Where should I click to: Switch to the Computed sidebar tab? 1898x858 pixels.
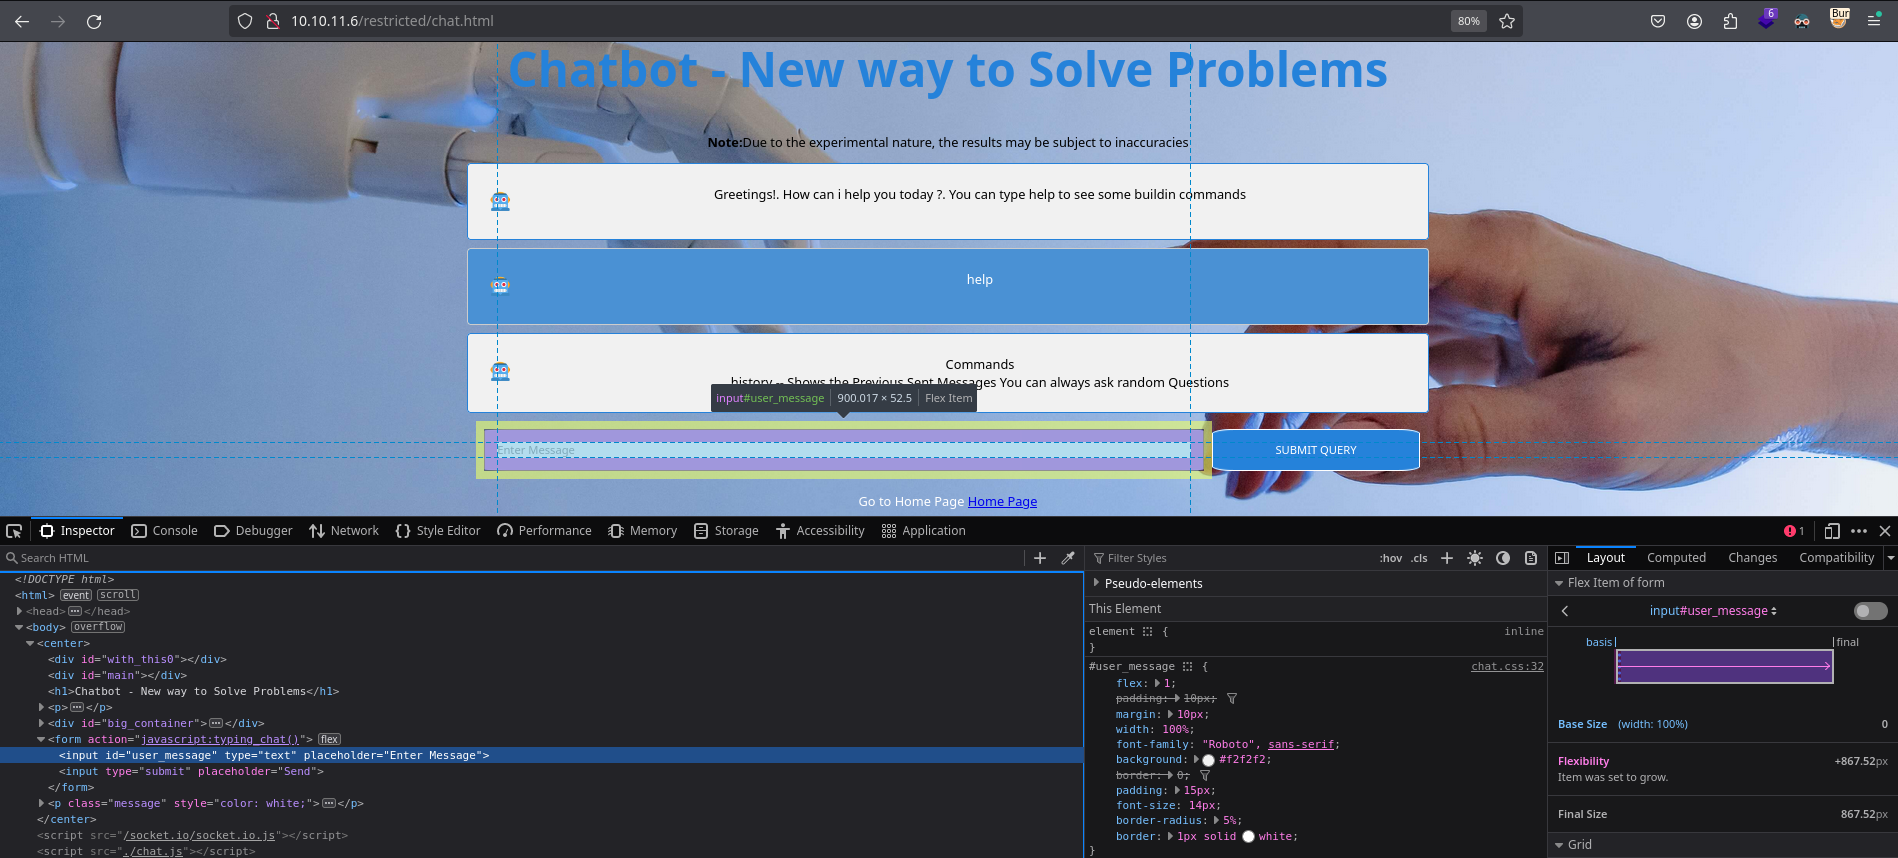click(1676, 558)
